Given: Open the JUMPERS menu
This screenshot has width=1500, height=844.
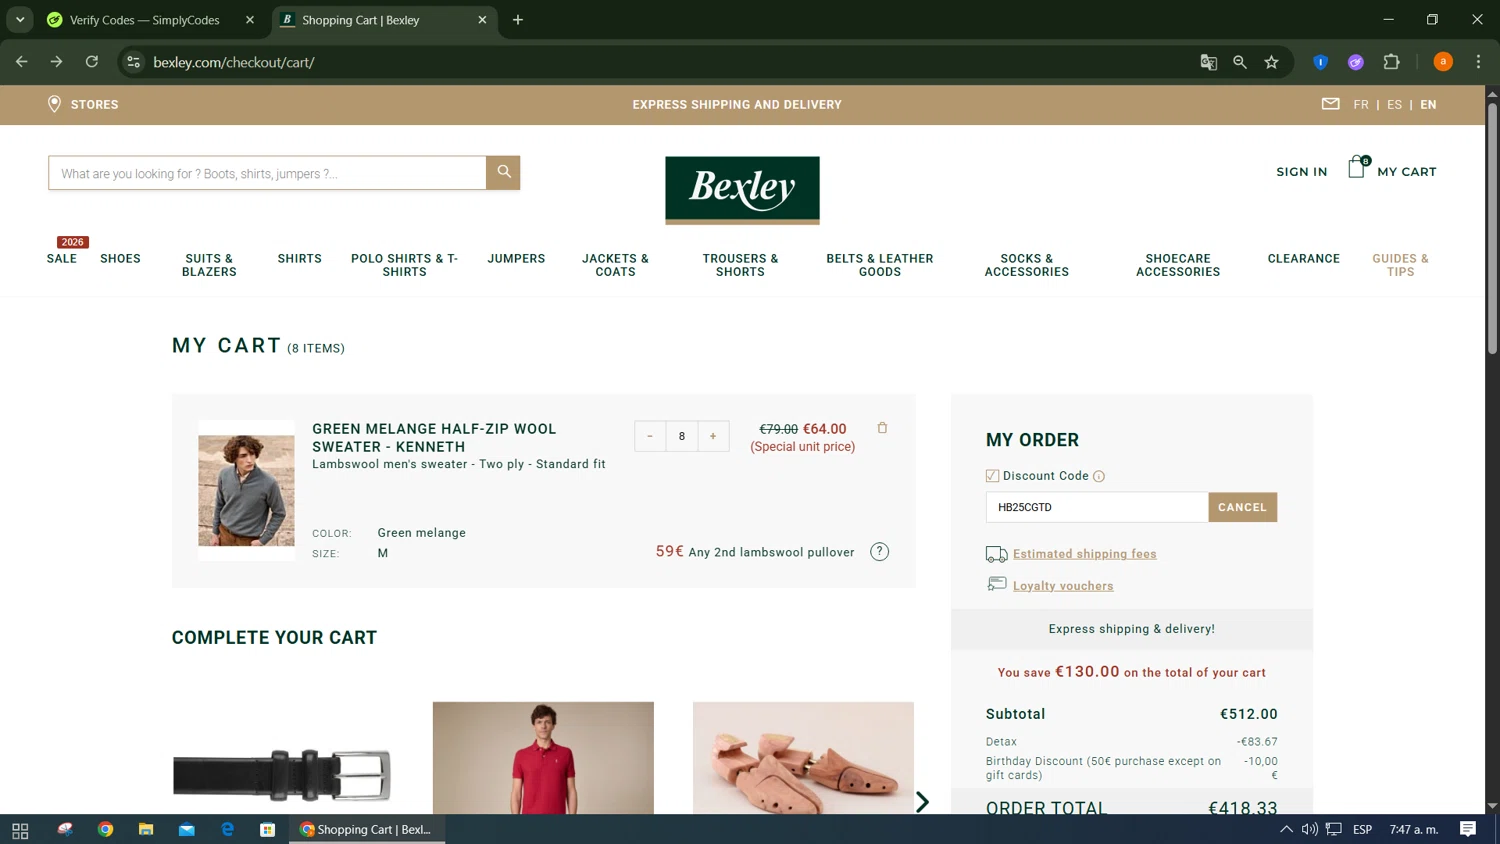Looking at the screenshot, I should [x=516, y=258].
